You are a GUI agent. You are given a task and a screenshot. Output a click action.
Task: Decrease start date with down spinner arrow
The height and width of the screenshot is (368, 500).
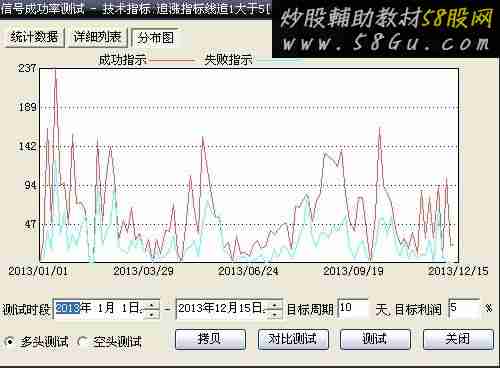click(152, 314)
